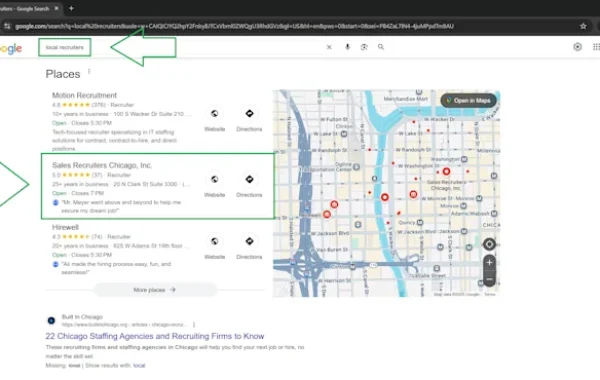This screenshot has height=380, width=600.
Task: Open the Hirewell listing
Action: (65, 227)
